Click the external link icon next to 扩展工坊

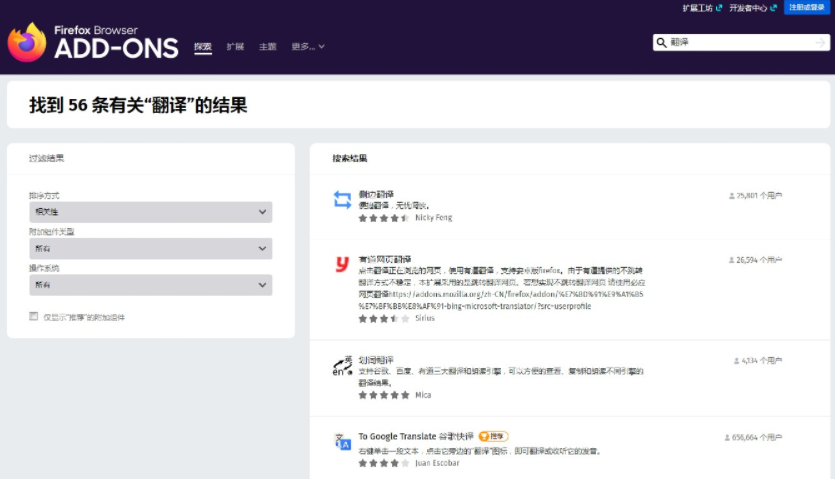tap(719, 7)
